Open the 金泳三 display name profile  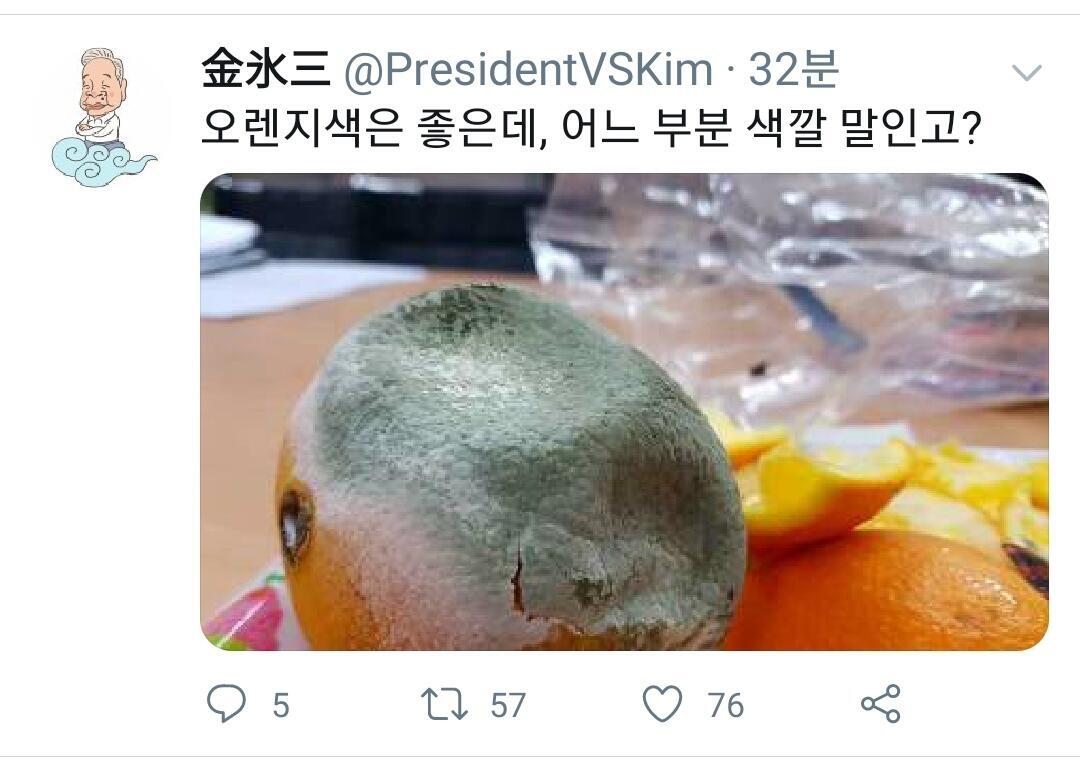click(x=266, y=69)
